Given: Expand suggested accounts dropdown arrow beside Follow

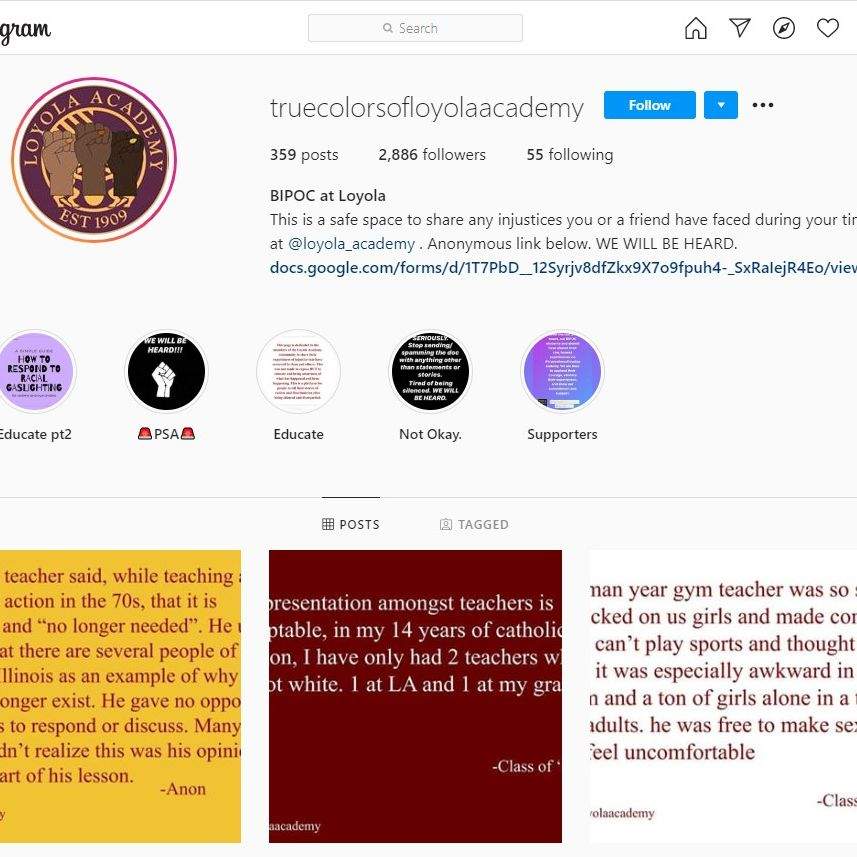Looking at the screenshot, I should pyautogui.click(x=720, y=105).
